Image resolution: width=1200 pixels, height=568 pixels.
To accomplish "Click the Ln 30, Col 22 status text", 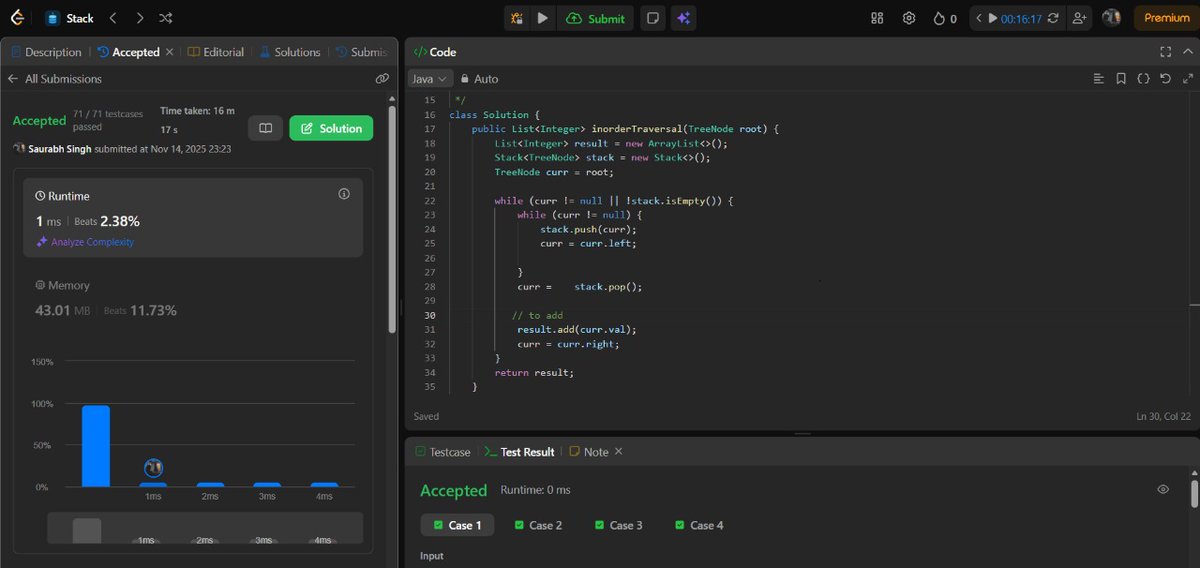I will click(x=1163, y=416).
